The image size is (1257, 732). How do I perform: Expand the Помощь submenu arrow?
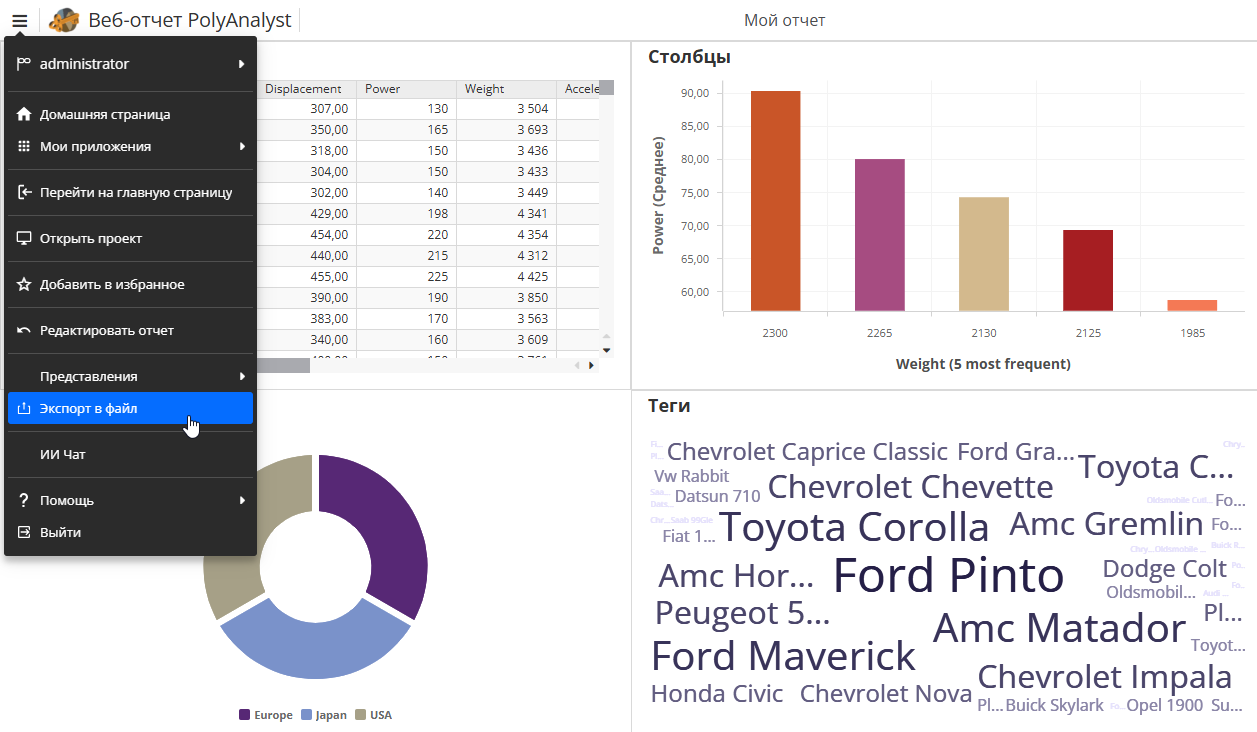(242, 500)
